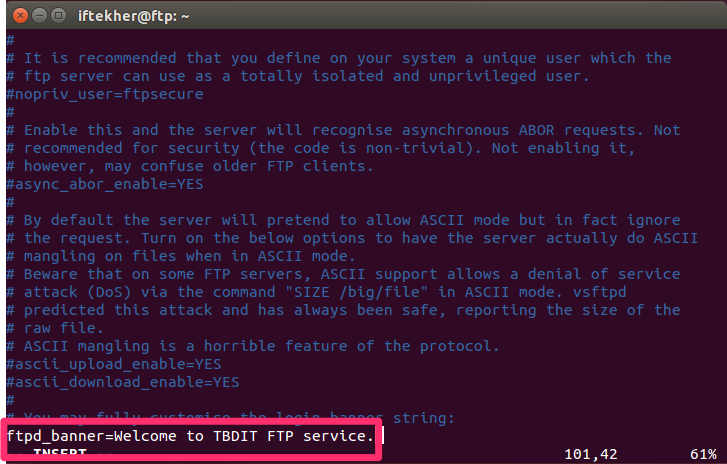This screenshot has height=464, width=727.
Task: Click the word TBDIT in banner
Action: (235, 436)
